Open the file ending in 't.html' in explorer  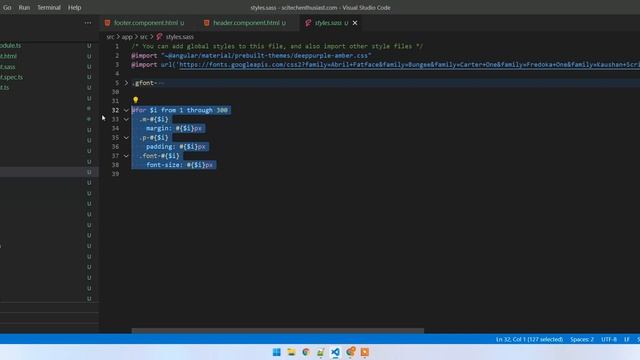click(9, 56)
